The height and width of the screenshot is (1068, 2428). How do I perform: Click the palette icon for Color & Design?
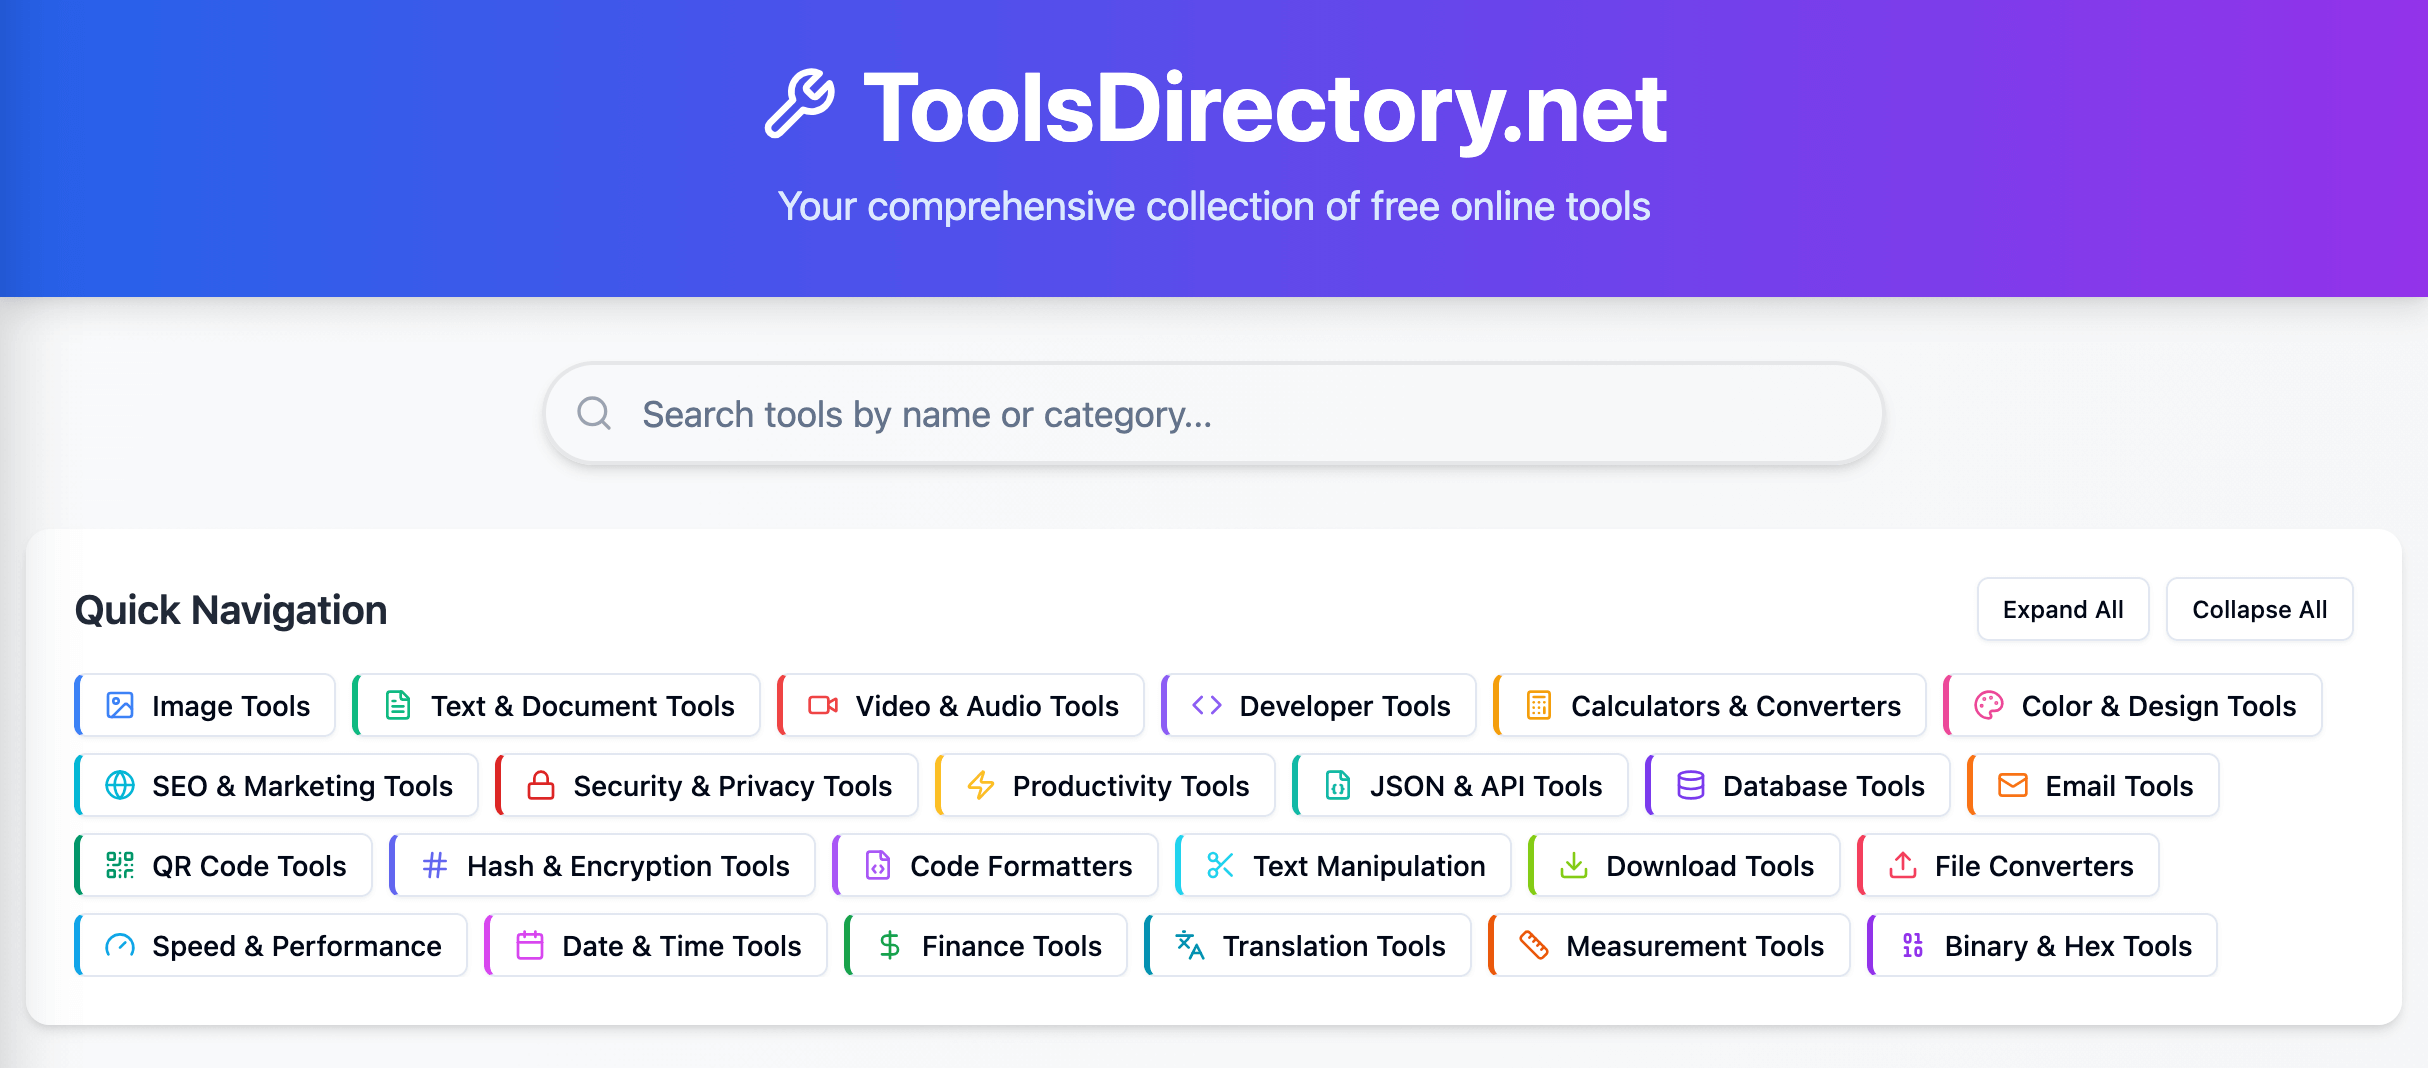1989,706
